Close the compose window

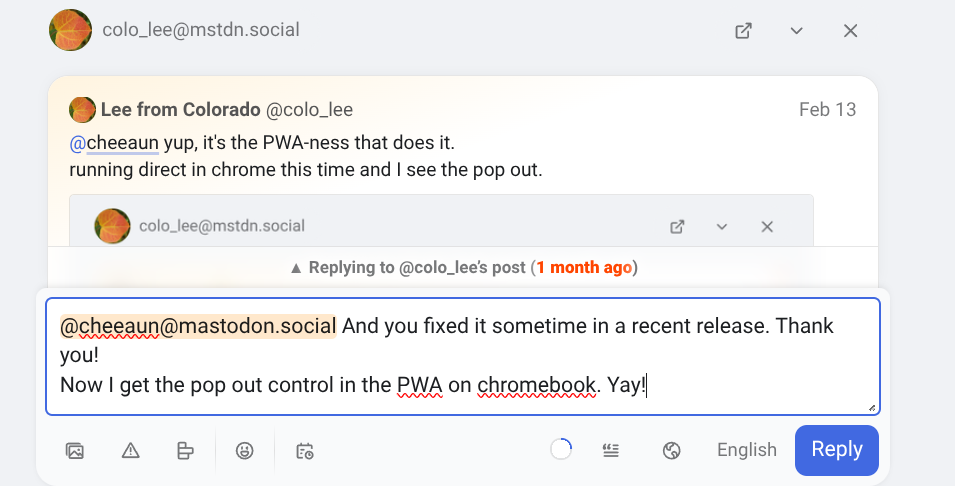click(851, 30)
